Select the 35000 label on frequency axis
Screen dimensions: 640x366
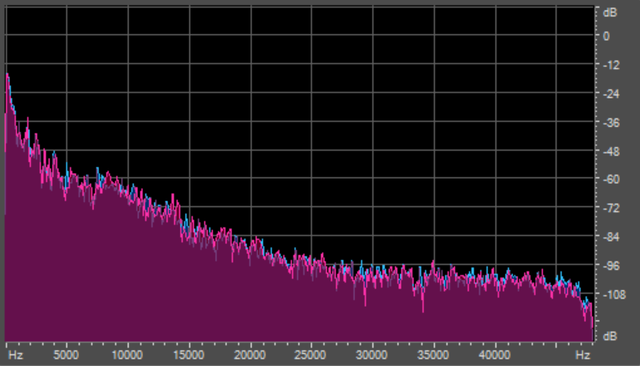[x=433, y=355]
